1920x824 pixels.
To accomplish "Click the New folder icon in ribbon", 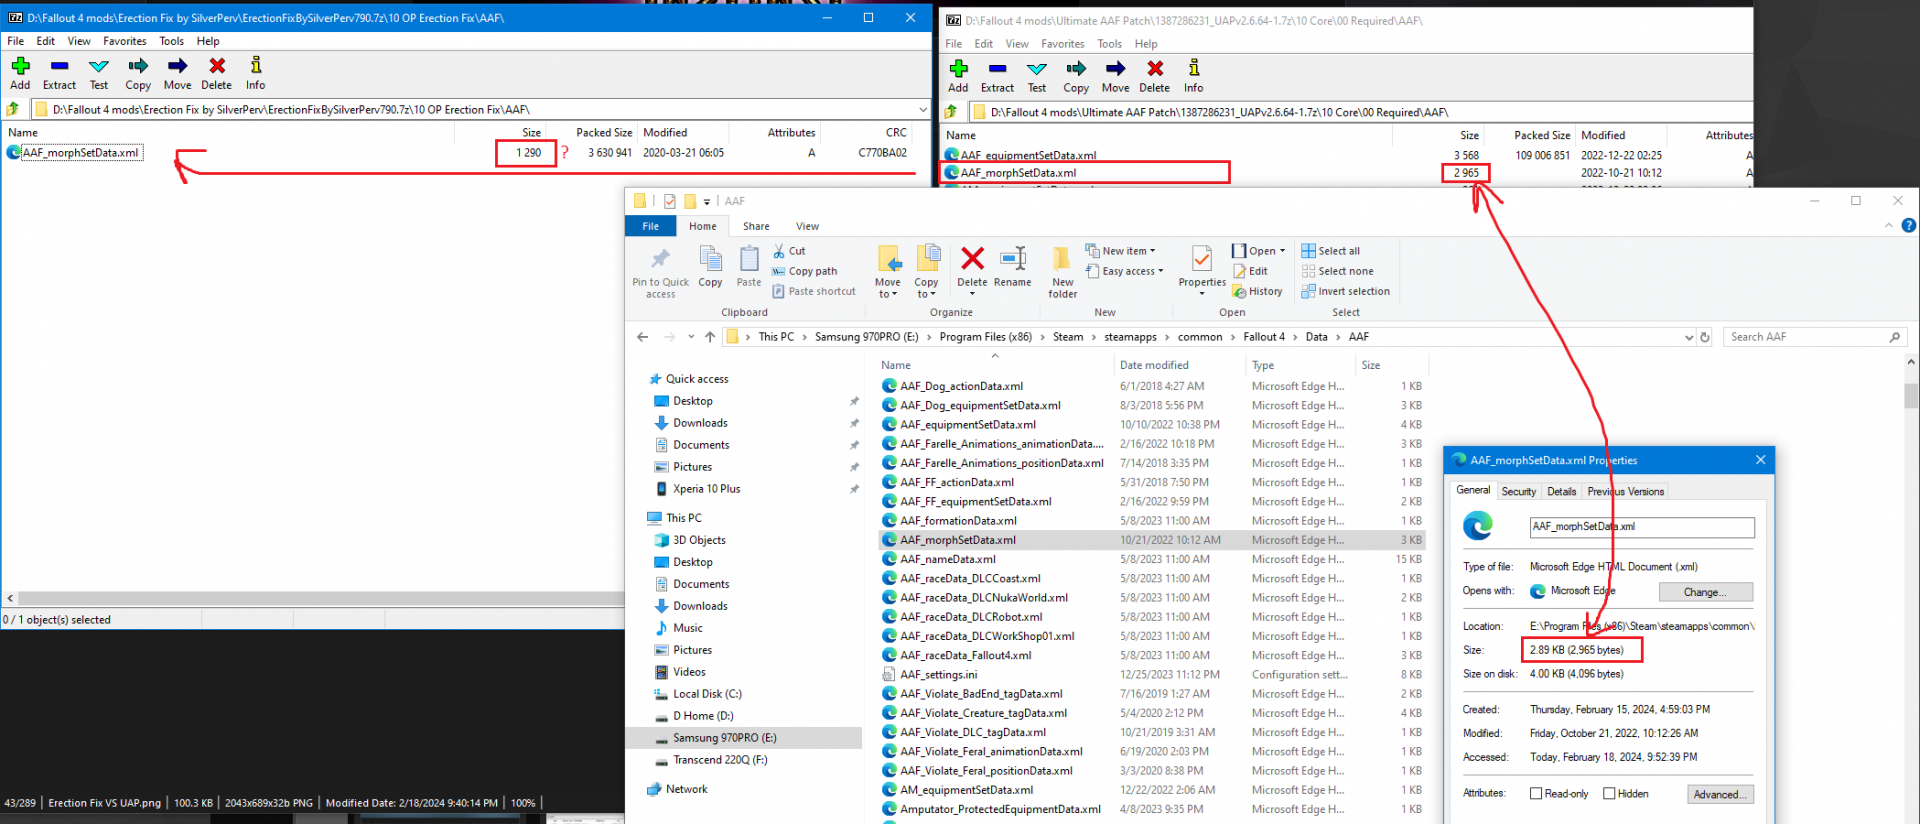I will [x=1063, y=260].
